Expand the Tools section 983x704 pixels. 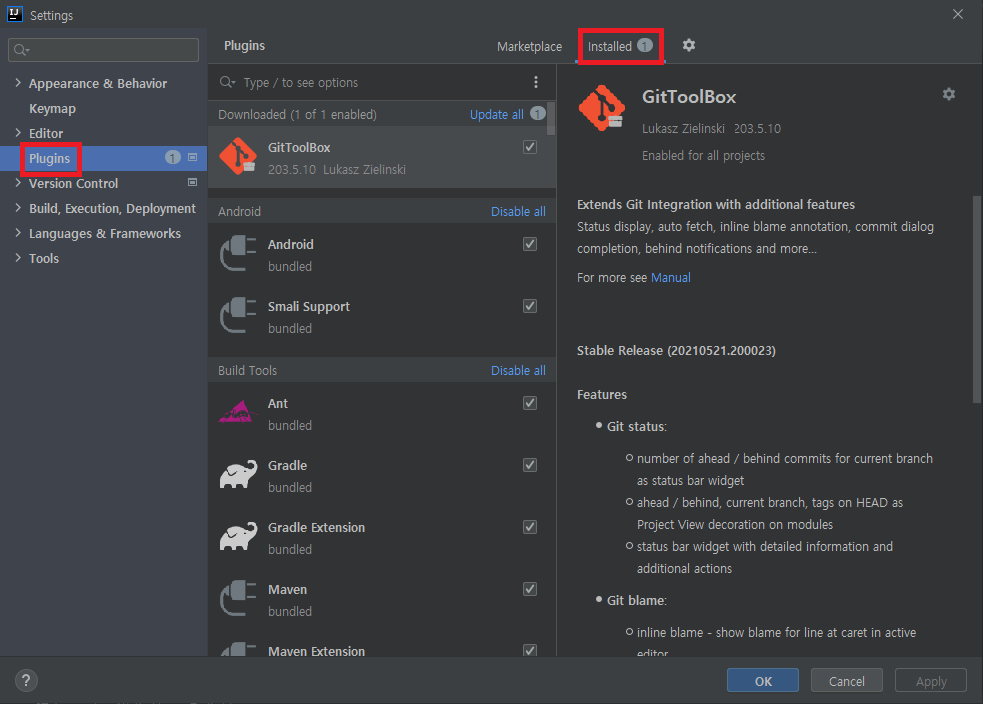[x=18, y=258]
